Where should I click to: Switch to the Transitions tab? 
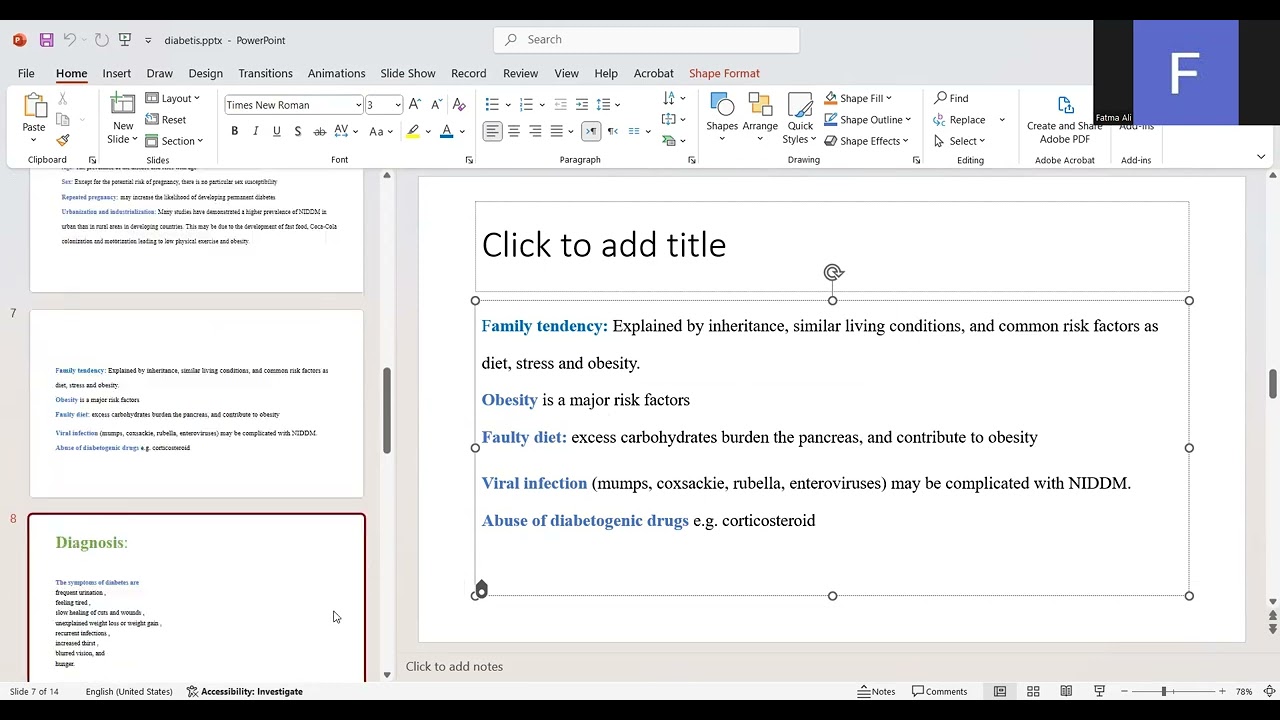pyautogui.click(x=265, y=73)
